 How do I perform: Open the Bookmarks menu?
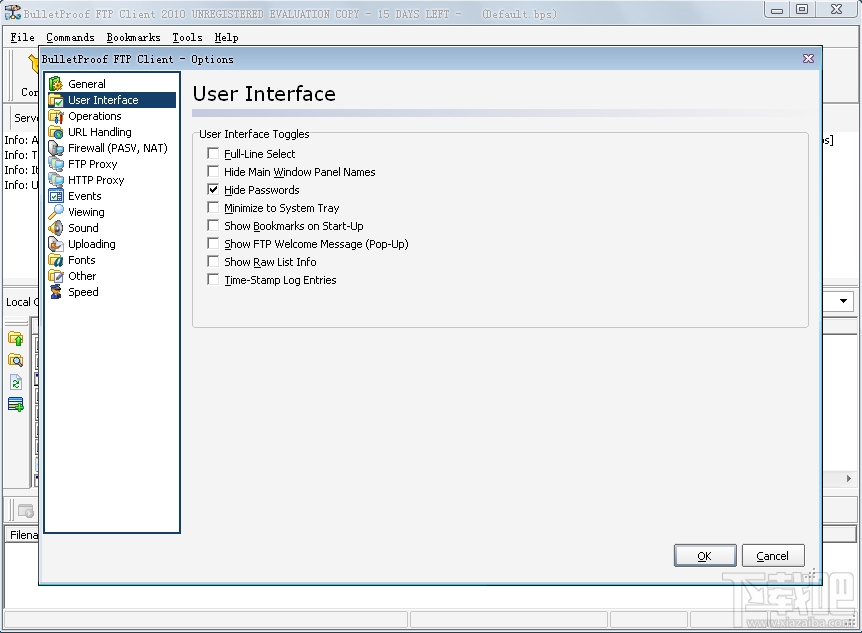(133, 37)
